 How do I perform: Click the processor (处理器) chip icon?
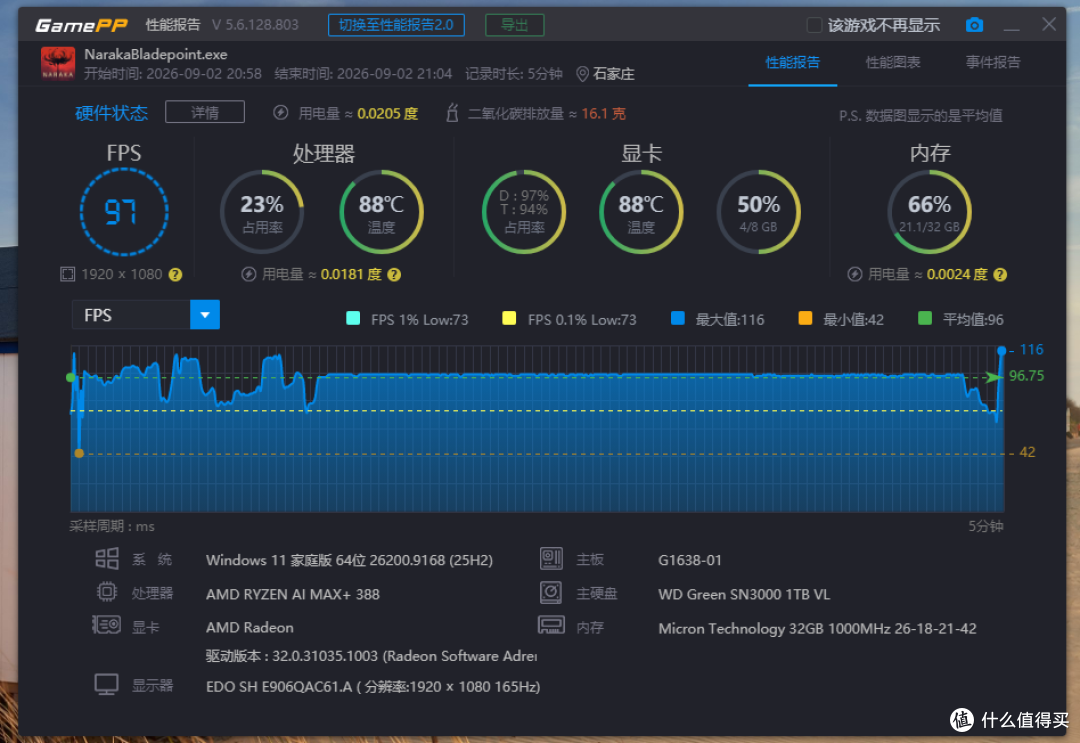click(x=107, y=592)
